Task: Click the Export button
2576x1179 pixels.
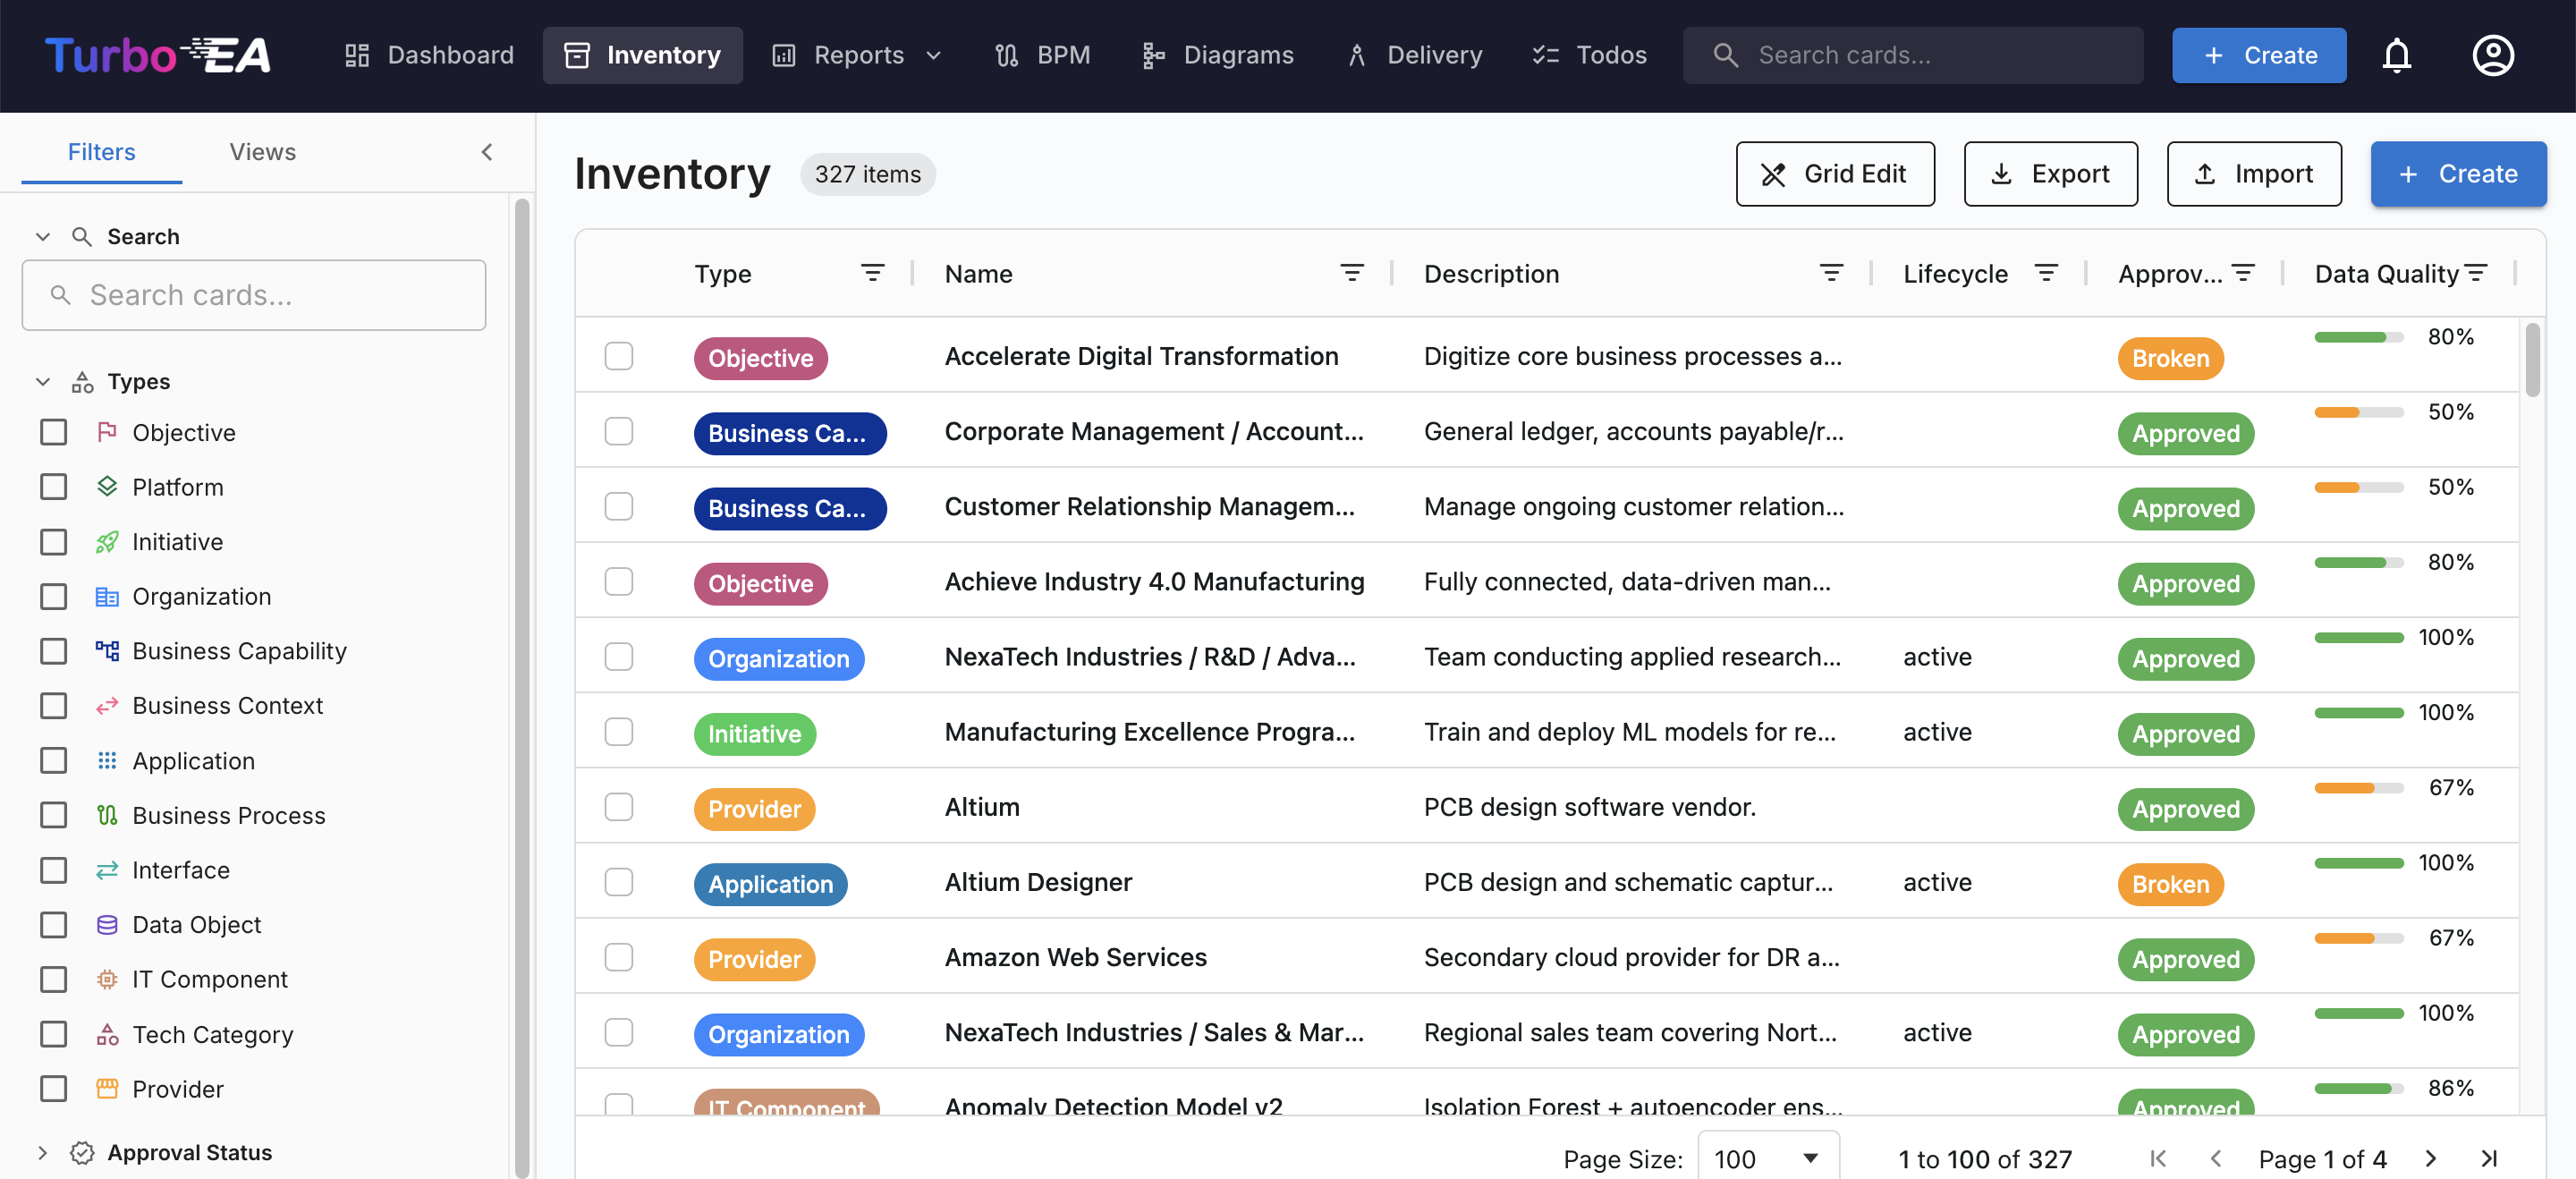Action: (2050, 173)
